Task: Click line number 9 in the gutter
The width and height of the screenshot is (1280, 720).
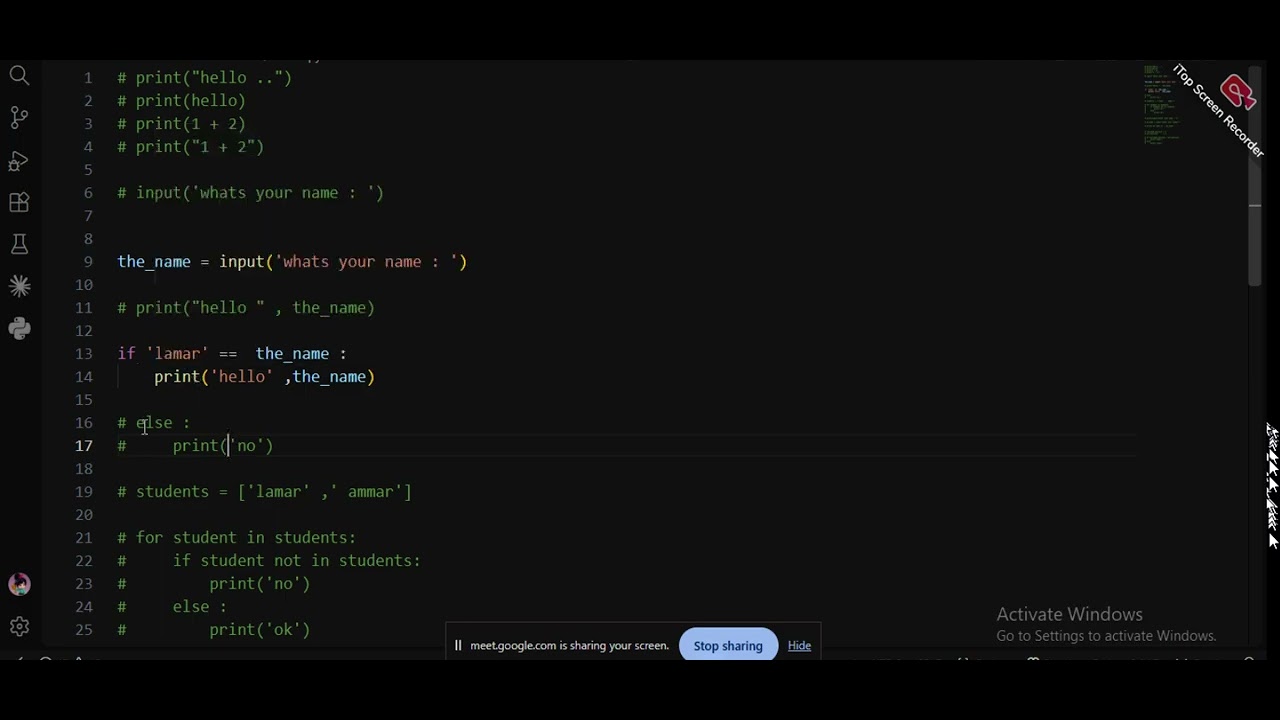Action: [88, 261]
